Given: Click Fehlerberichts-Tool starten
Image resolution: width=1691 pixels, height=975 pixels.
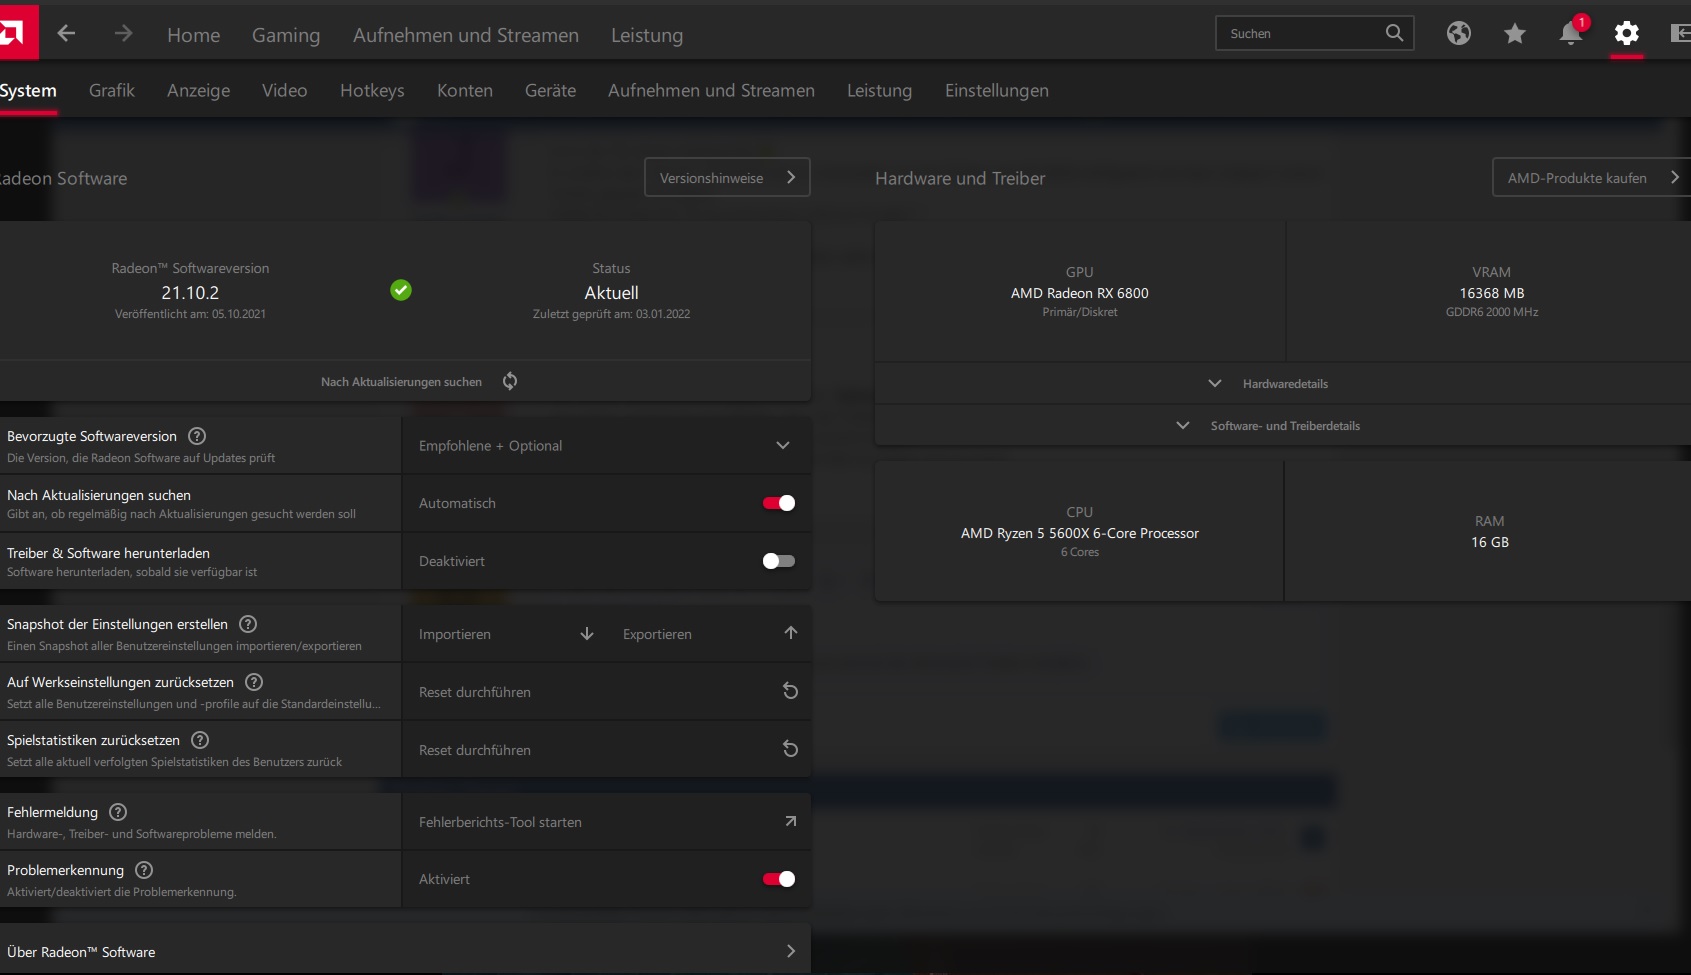Looking at the screenshot, I should point(500,822).
